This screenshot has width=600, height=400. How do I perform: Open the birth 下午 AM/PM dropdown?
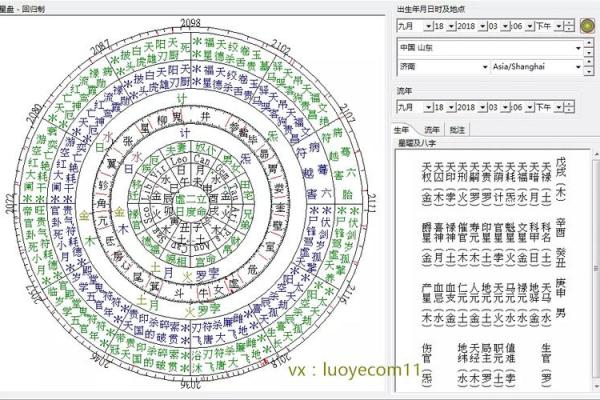(560, 26)
